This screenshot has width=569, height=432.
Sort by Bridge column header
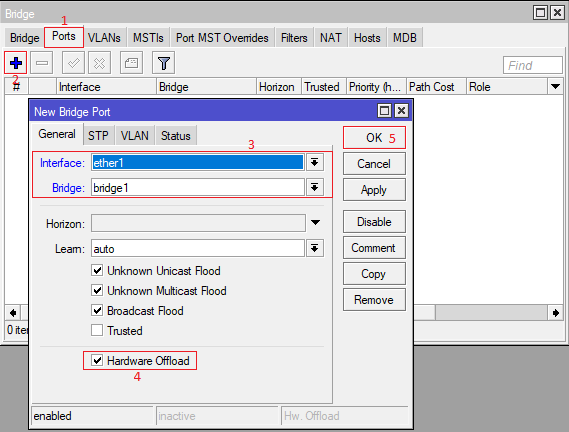[x=206, y=87]
